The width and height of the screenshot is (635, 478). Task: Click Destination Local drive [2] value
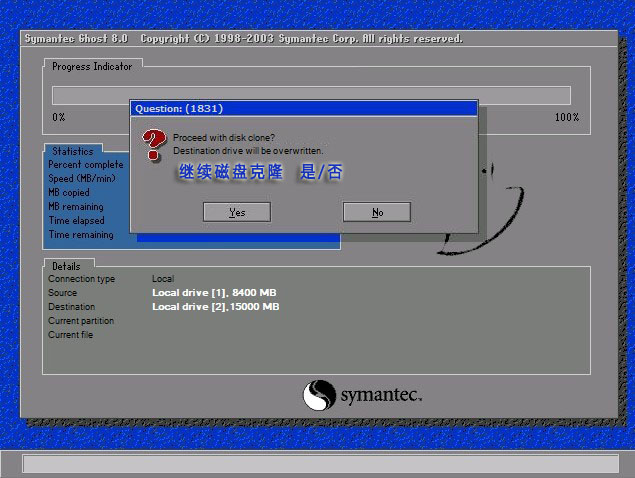point(215,306)
